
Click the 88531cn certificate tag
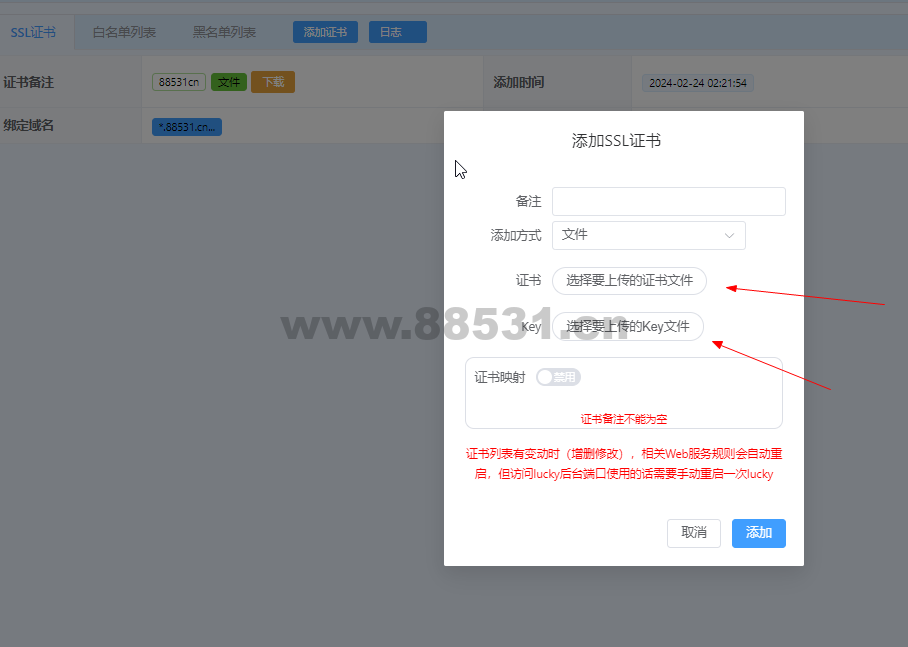(179, 82)
